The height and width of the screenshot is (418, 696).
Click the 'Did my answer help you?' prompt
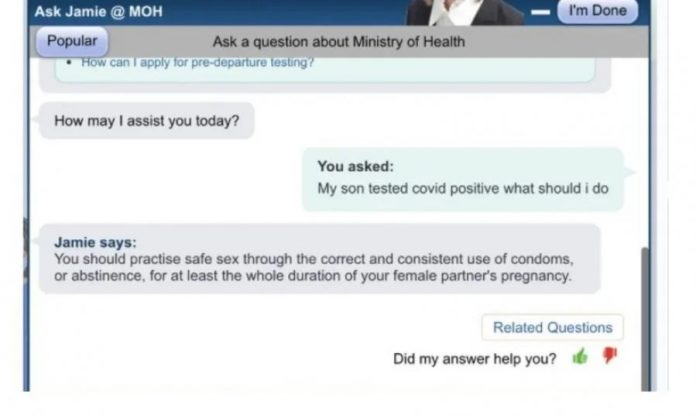[x=475, y=358]
